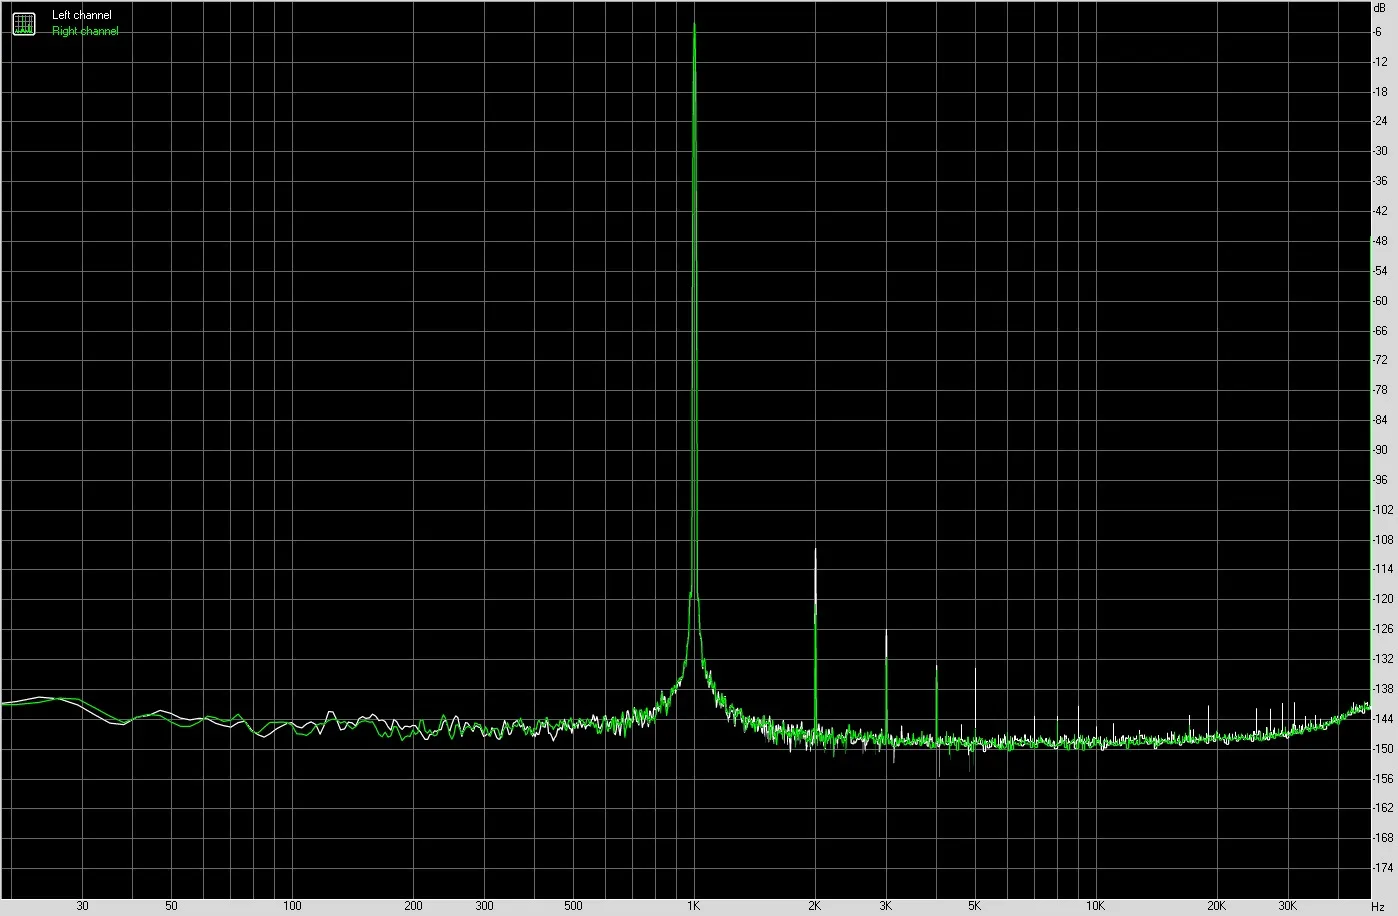Click the 30K frequency label

click(1288, 906)
